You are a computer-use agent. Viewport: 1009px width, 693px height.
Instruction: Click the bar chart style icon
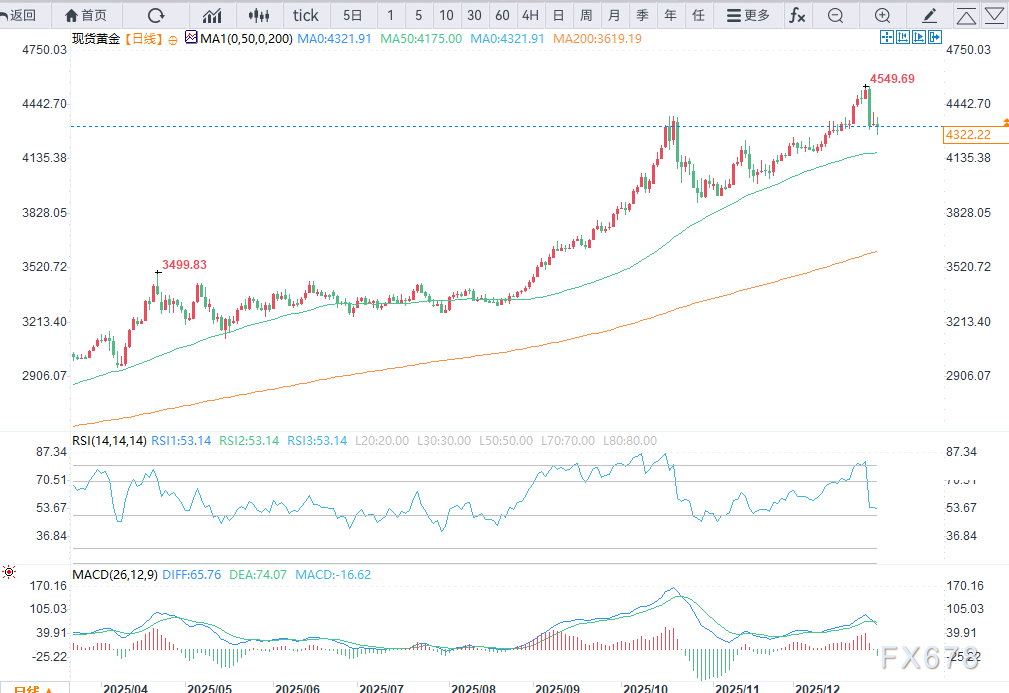[x=212, y=15]
